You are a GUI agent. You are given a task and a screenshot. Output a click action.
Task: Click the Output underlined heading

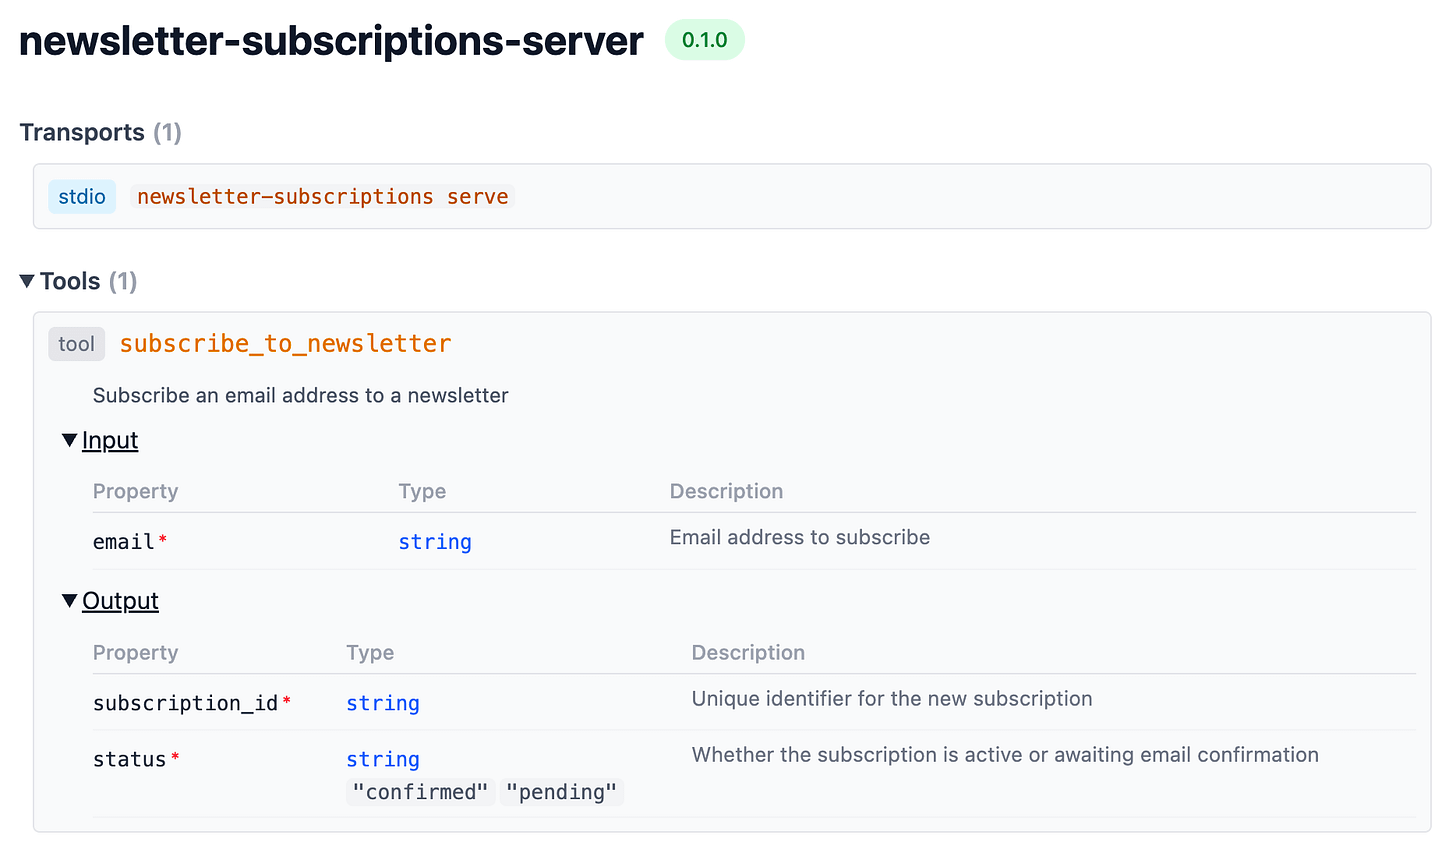pos(120,601)
